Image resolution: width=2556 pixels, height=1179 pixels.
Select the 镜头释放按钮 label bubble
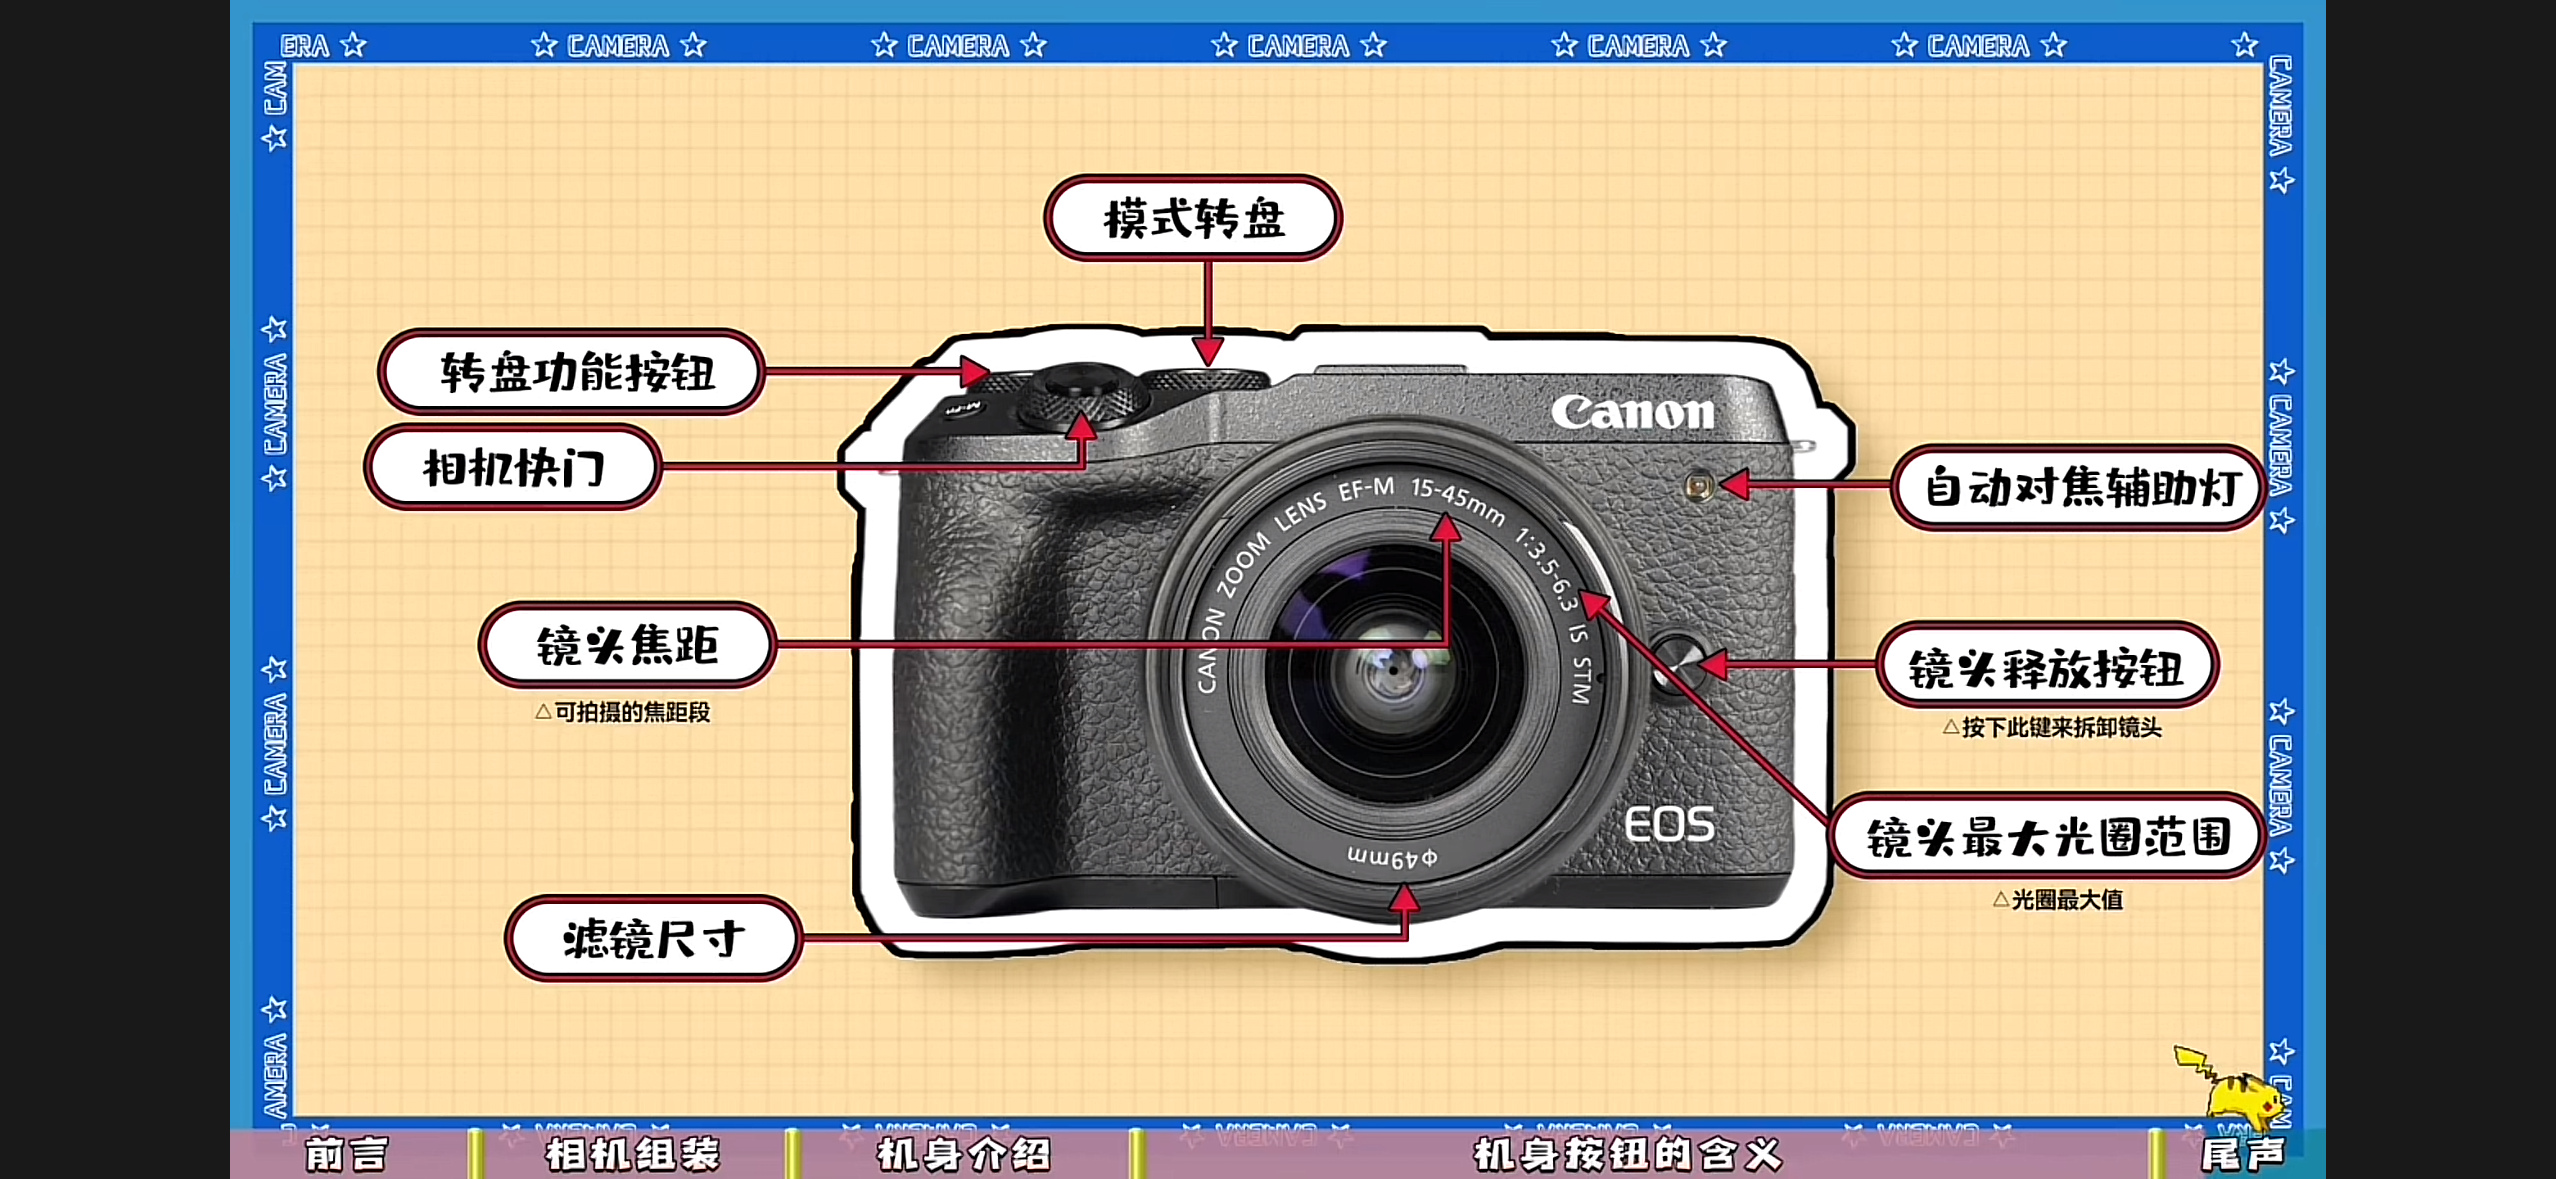coord(2047,666)
